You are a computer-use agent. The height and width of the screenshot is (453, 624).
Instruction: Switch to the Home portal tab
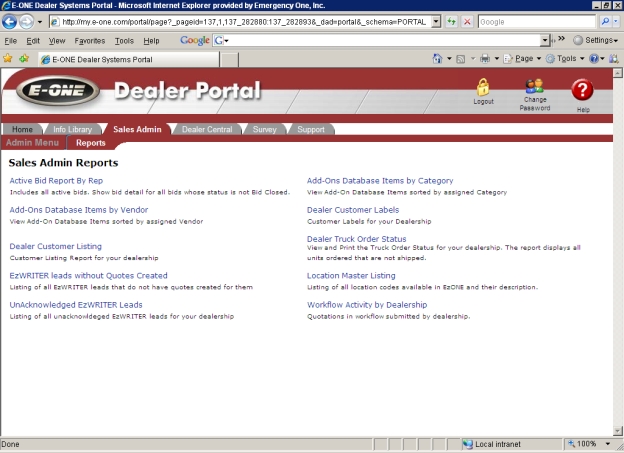pyautogui.click(x=22, y=129)
